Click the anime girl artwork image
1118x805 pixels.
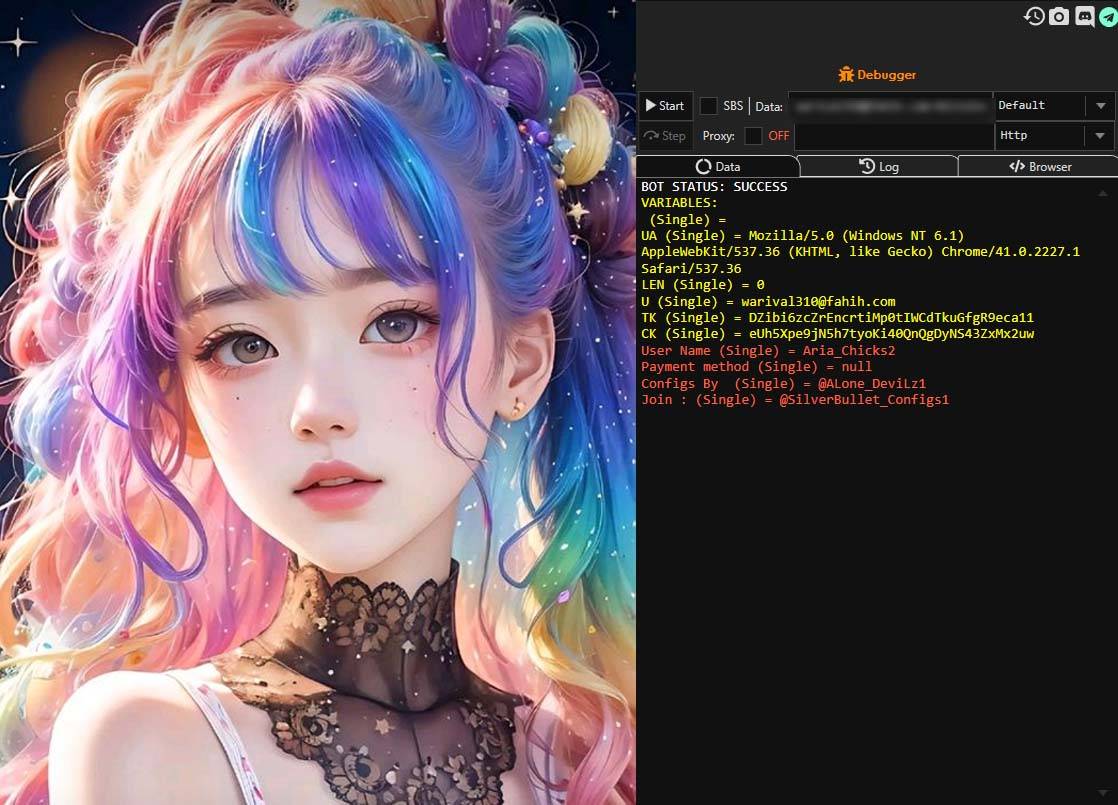coord(317,402)
